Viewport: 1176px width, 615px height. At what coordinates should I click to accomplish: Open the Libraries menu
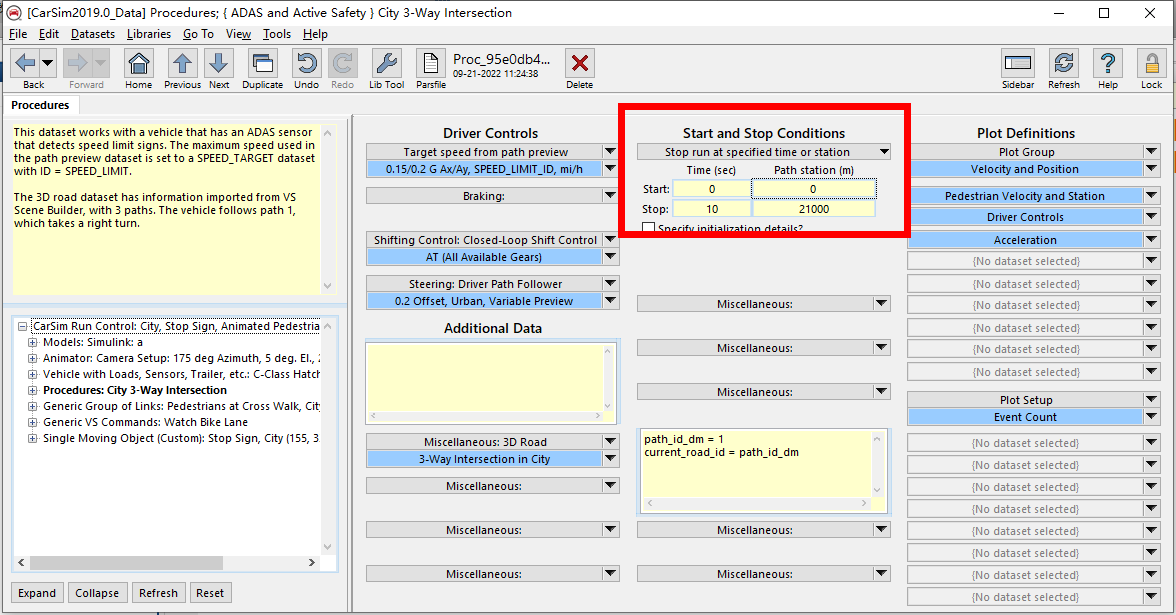coord(148,34)
